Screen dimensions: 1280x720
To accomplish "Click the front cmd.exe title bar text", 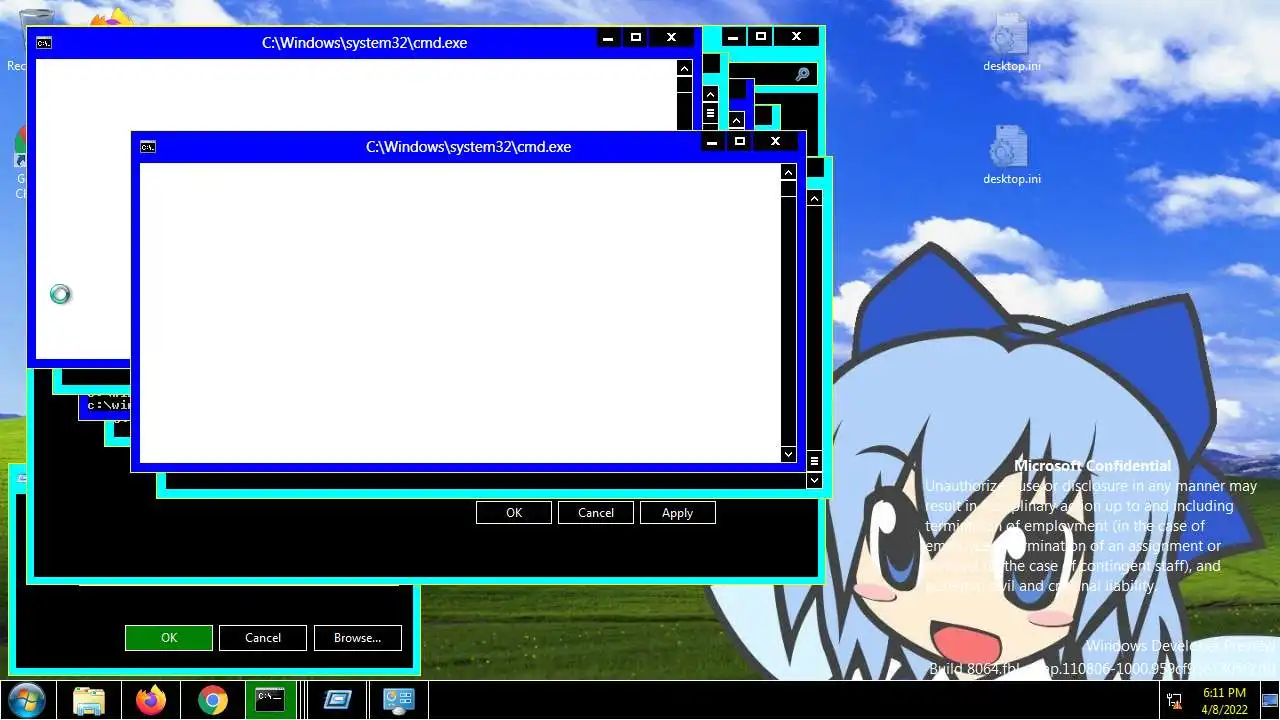I will click(x=468, y=147).
